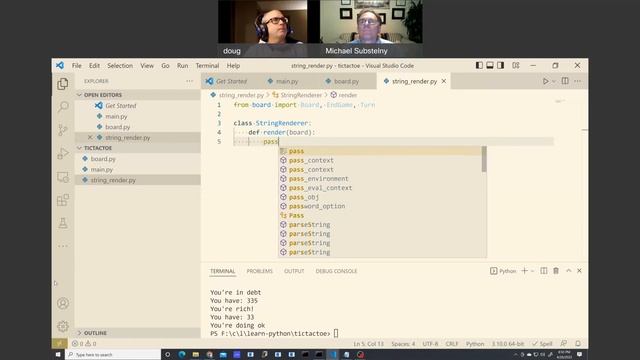
Task: Toggle the secondary side bar layout icon
Action: coord(500,65)
